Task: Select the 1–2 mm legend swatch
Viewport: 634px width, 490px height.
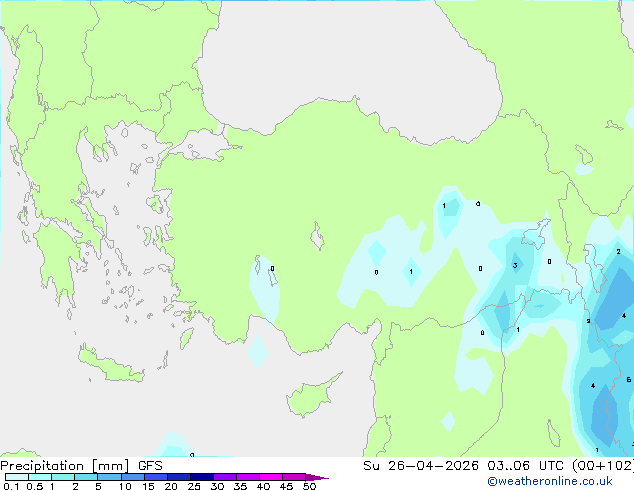Action: point(63,477)
